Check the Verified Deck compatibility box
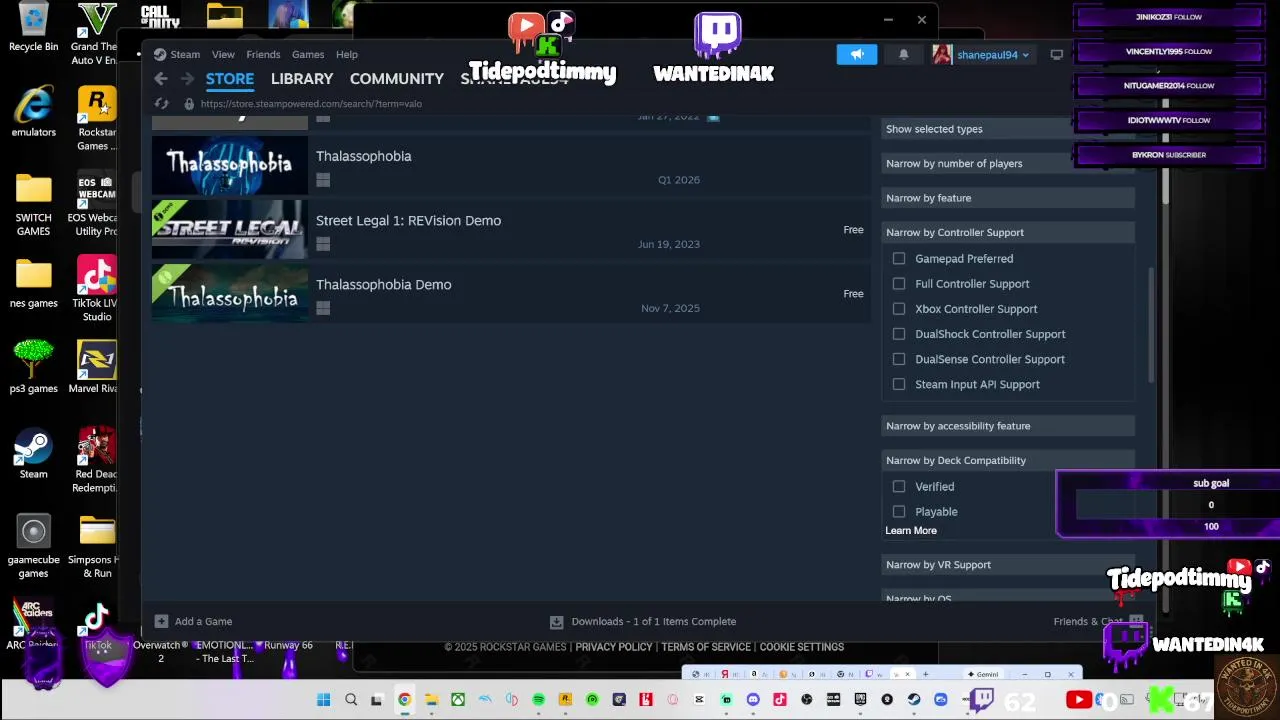The width and height of the screenshot is (1280, 720). point(899,486)
